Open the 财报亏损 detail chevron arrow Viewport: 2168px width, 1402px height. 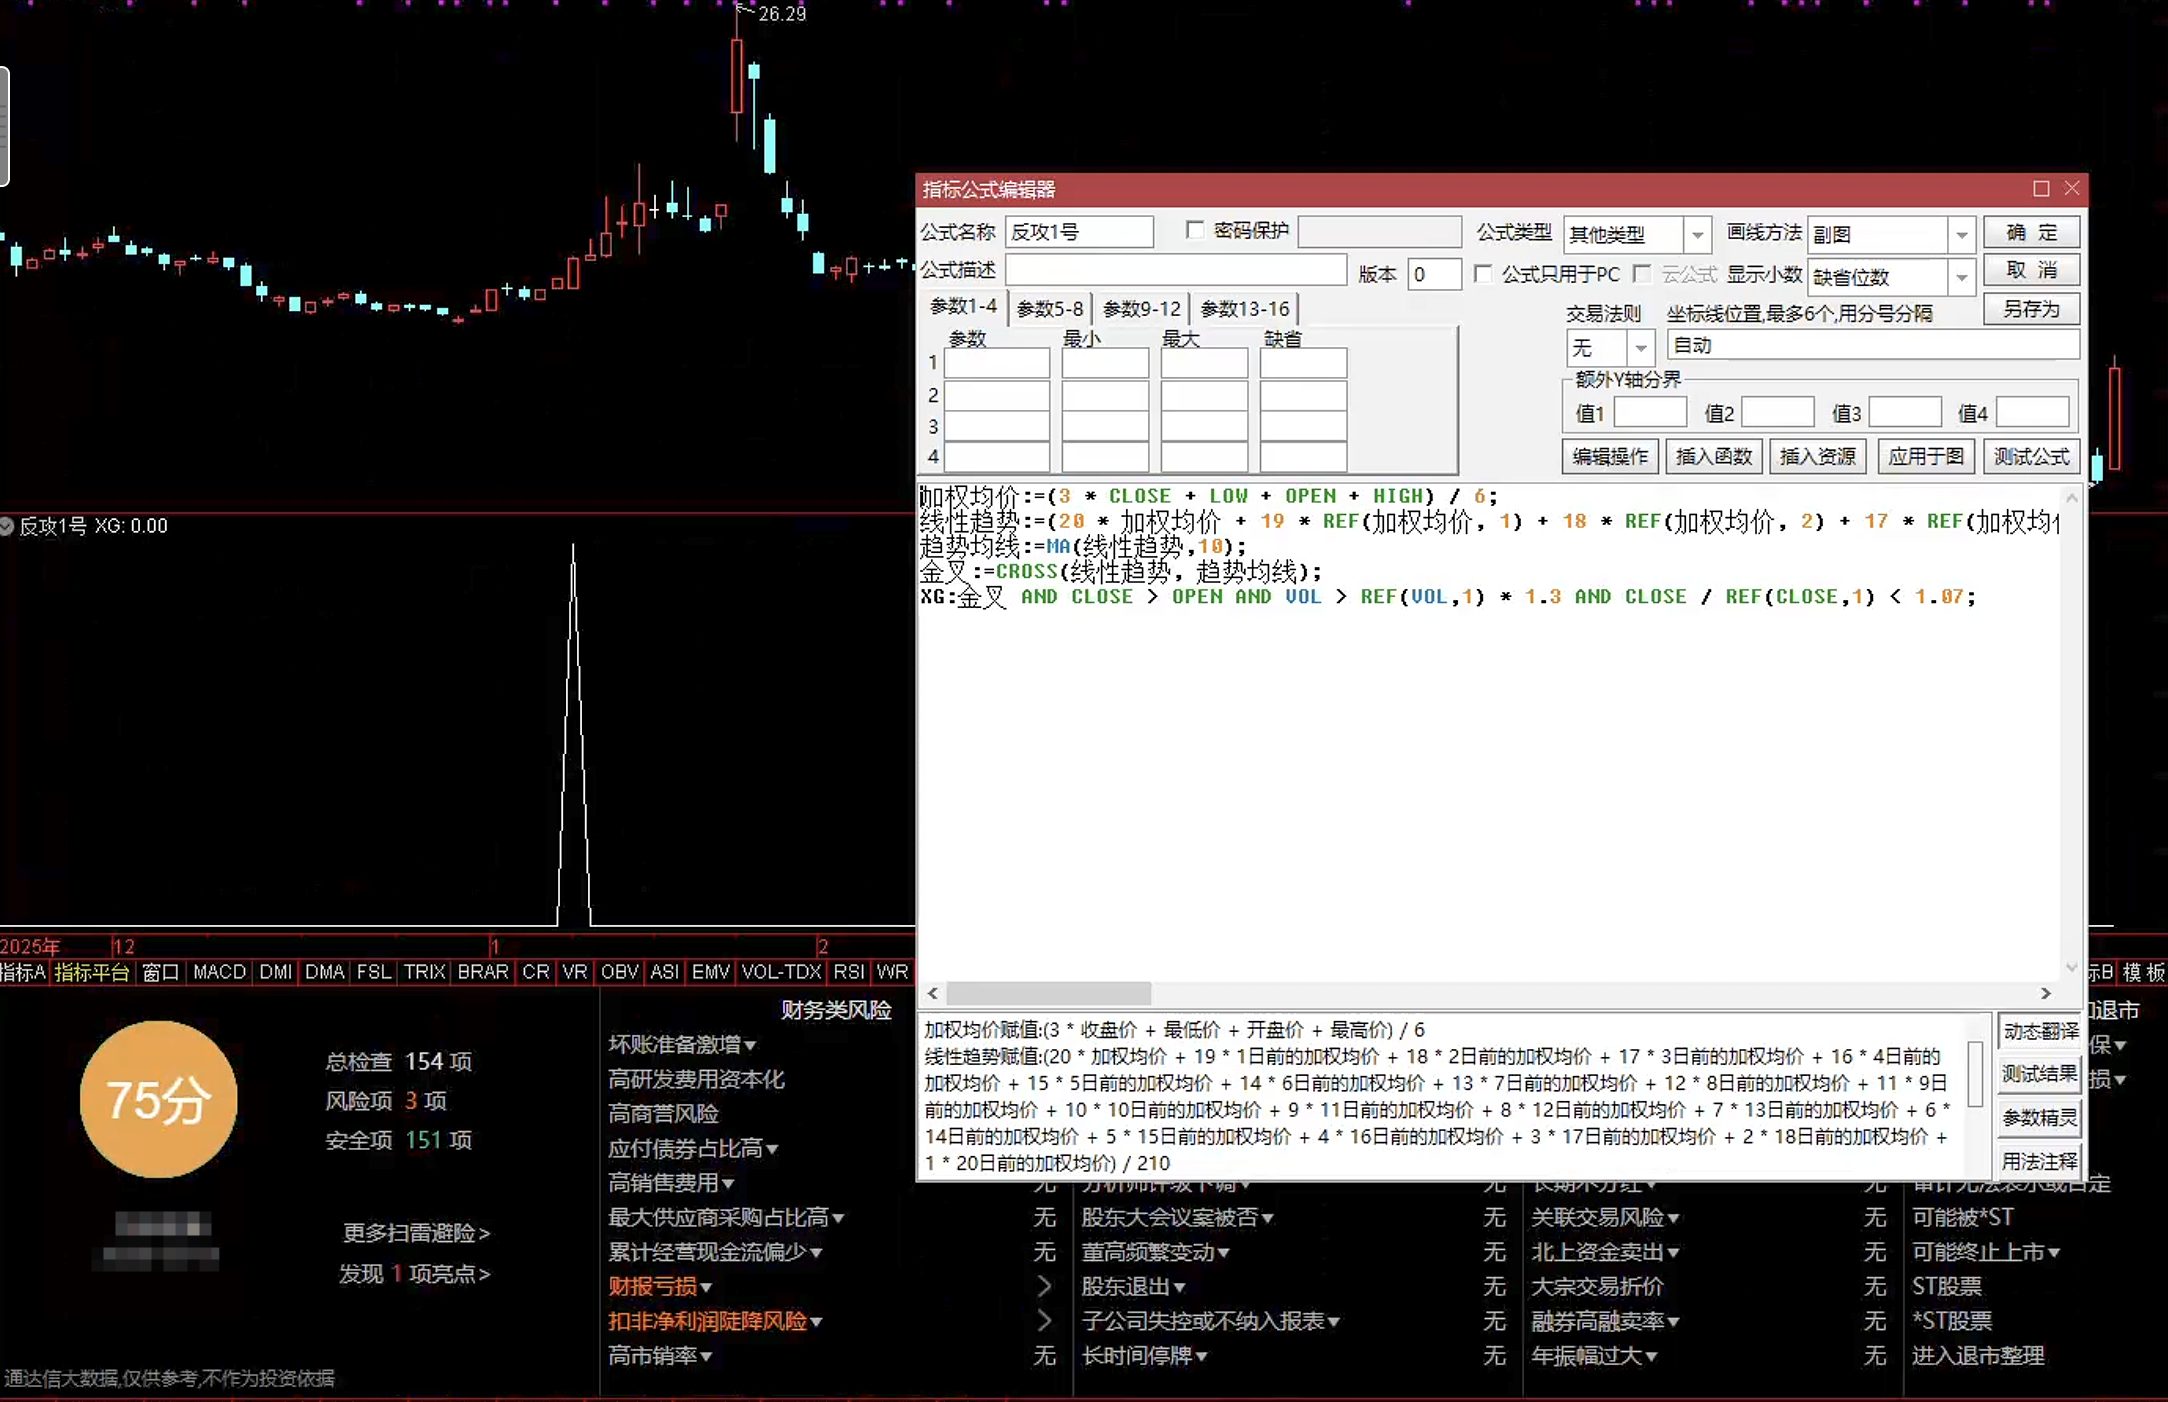pos(1044,1286)
